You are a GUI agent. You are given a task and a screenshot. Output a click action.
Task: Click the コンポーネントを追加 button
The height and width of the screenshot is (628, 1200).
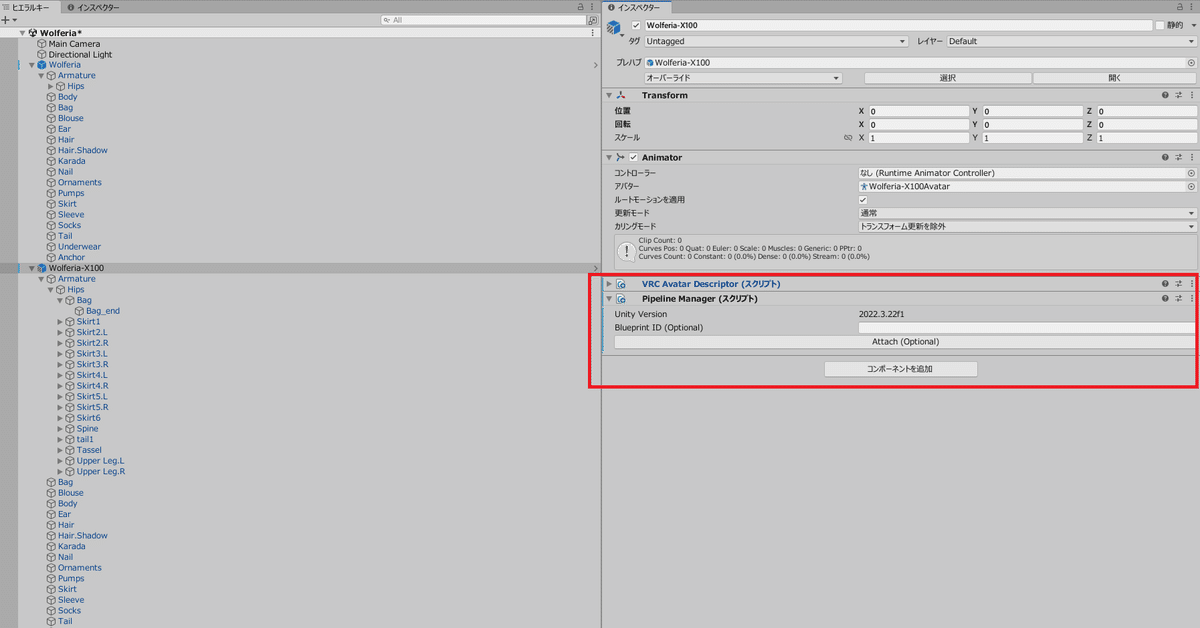click(x=901, y=369)
